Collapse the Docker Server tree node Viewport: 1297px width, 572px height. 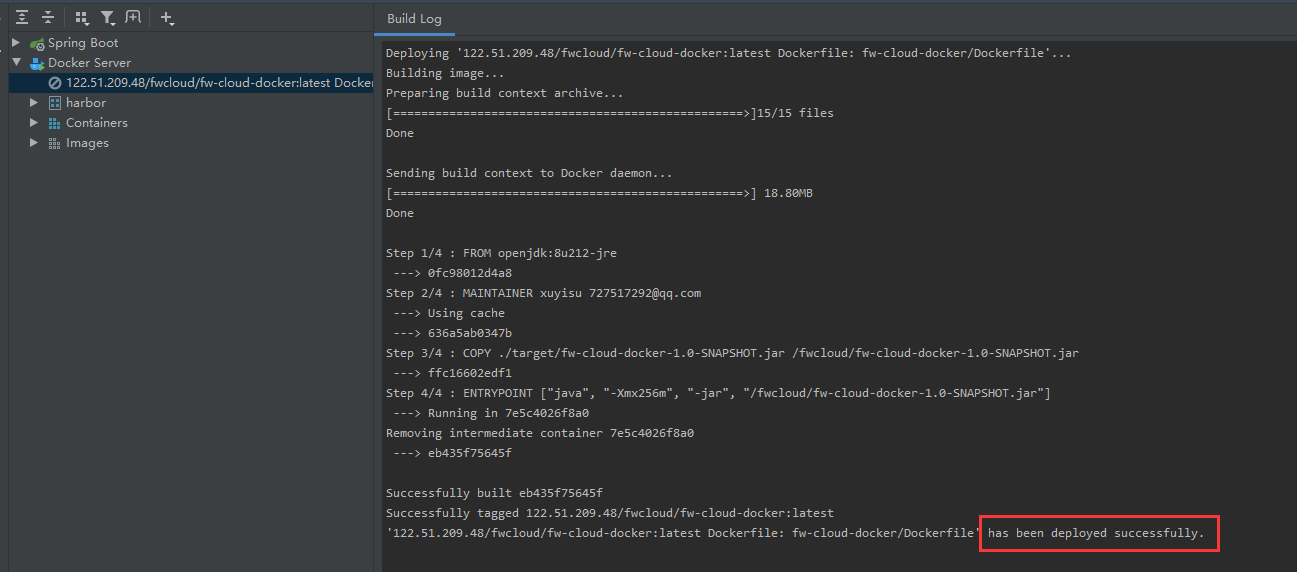pos(16,63)
